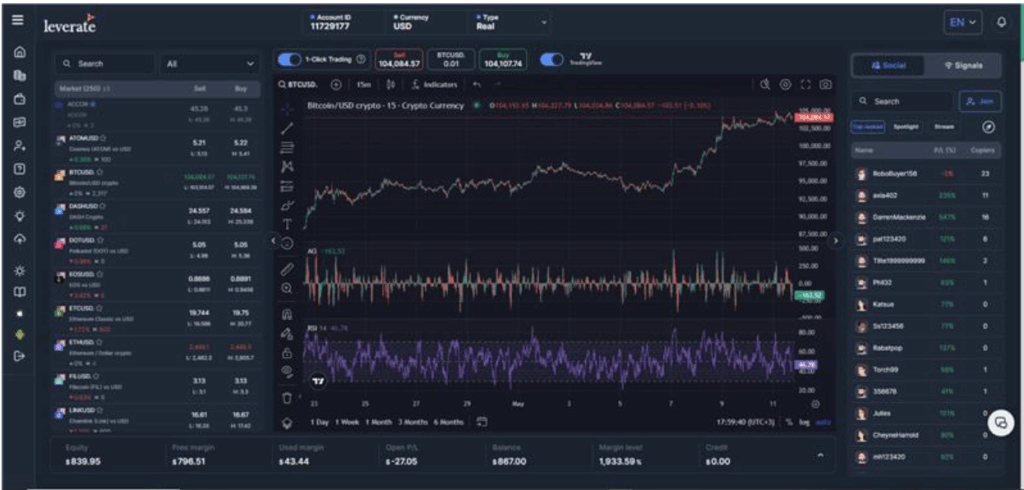Pick the Text tool in chart toolbar
Viewport: 1024px width, 490px height.
pyautogui.click(x=288, y=224)
